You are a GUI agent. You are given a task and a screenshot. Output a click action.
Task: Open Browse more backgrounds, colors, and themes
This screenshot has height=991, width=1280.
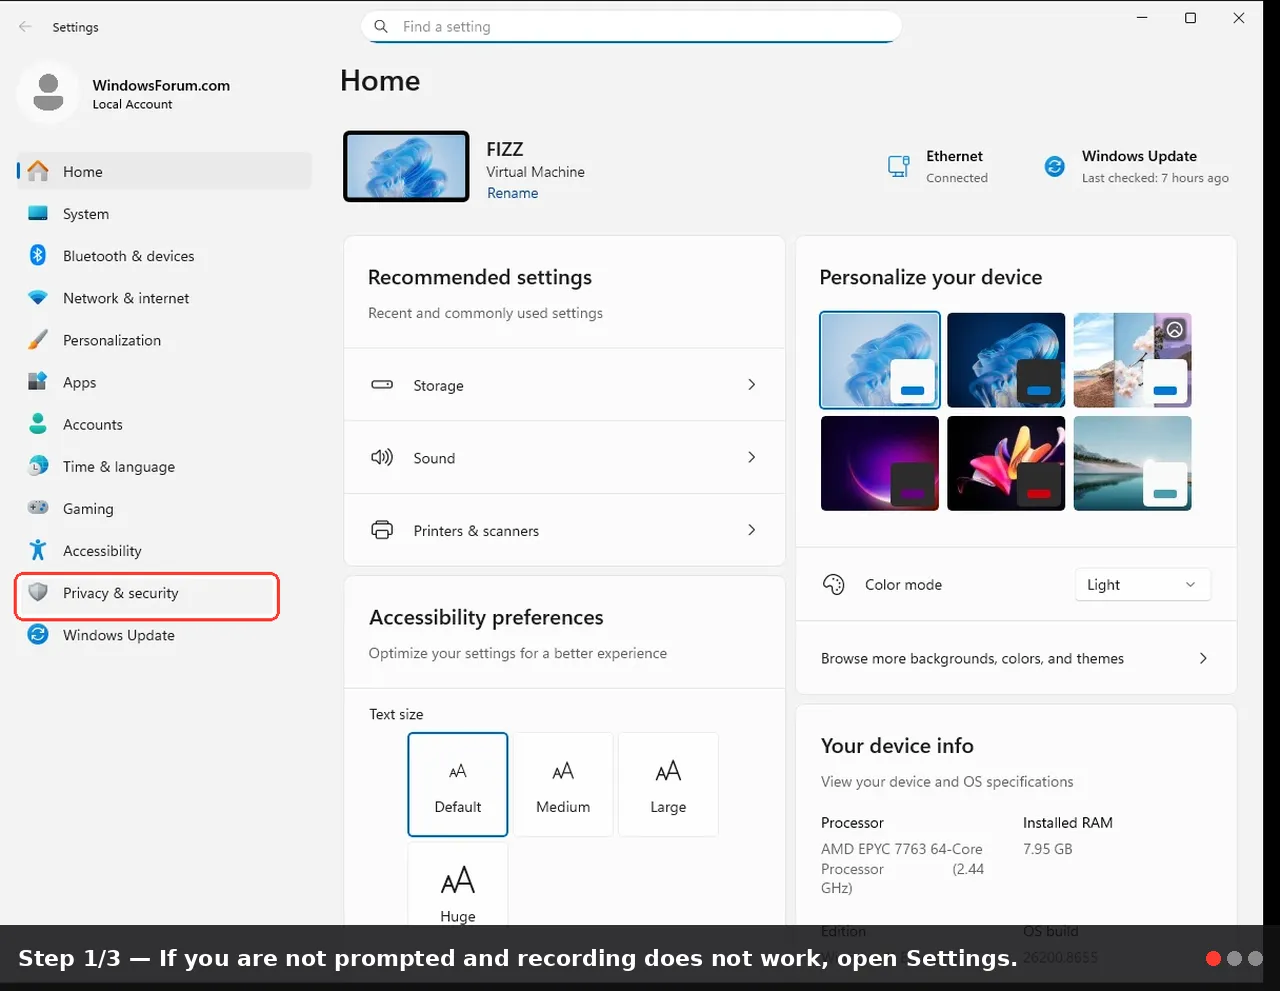1016,658
